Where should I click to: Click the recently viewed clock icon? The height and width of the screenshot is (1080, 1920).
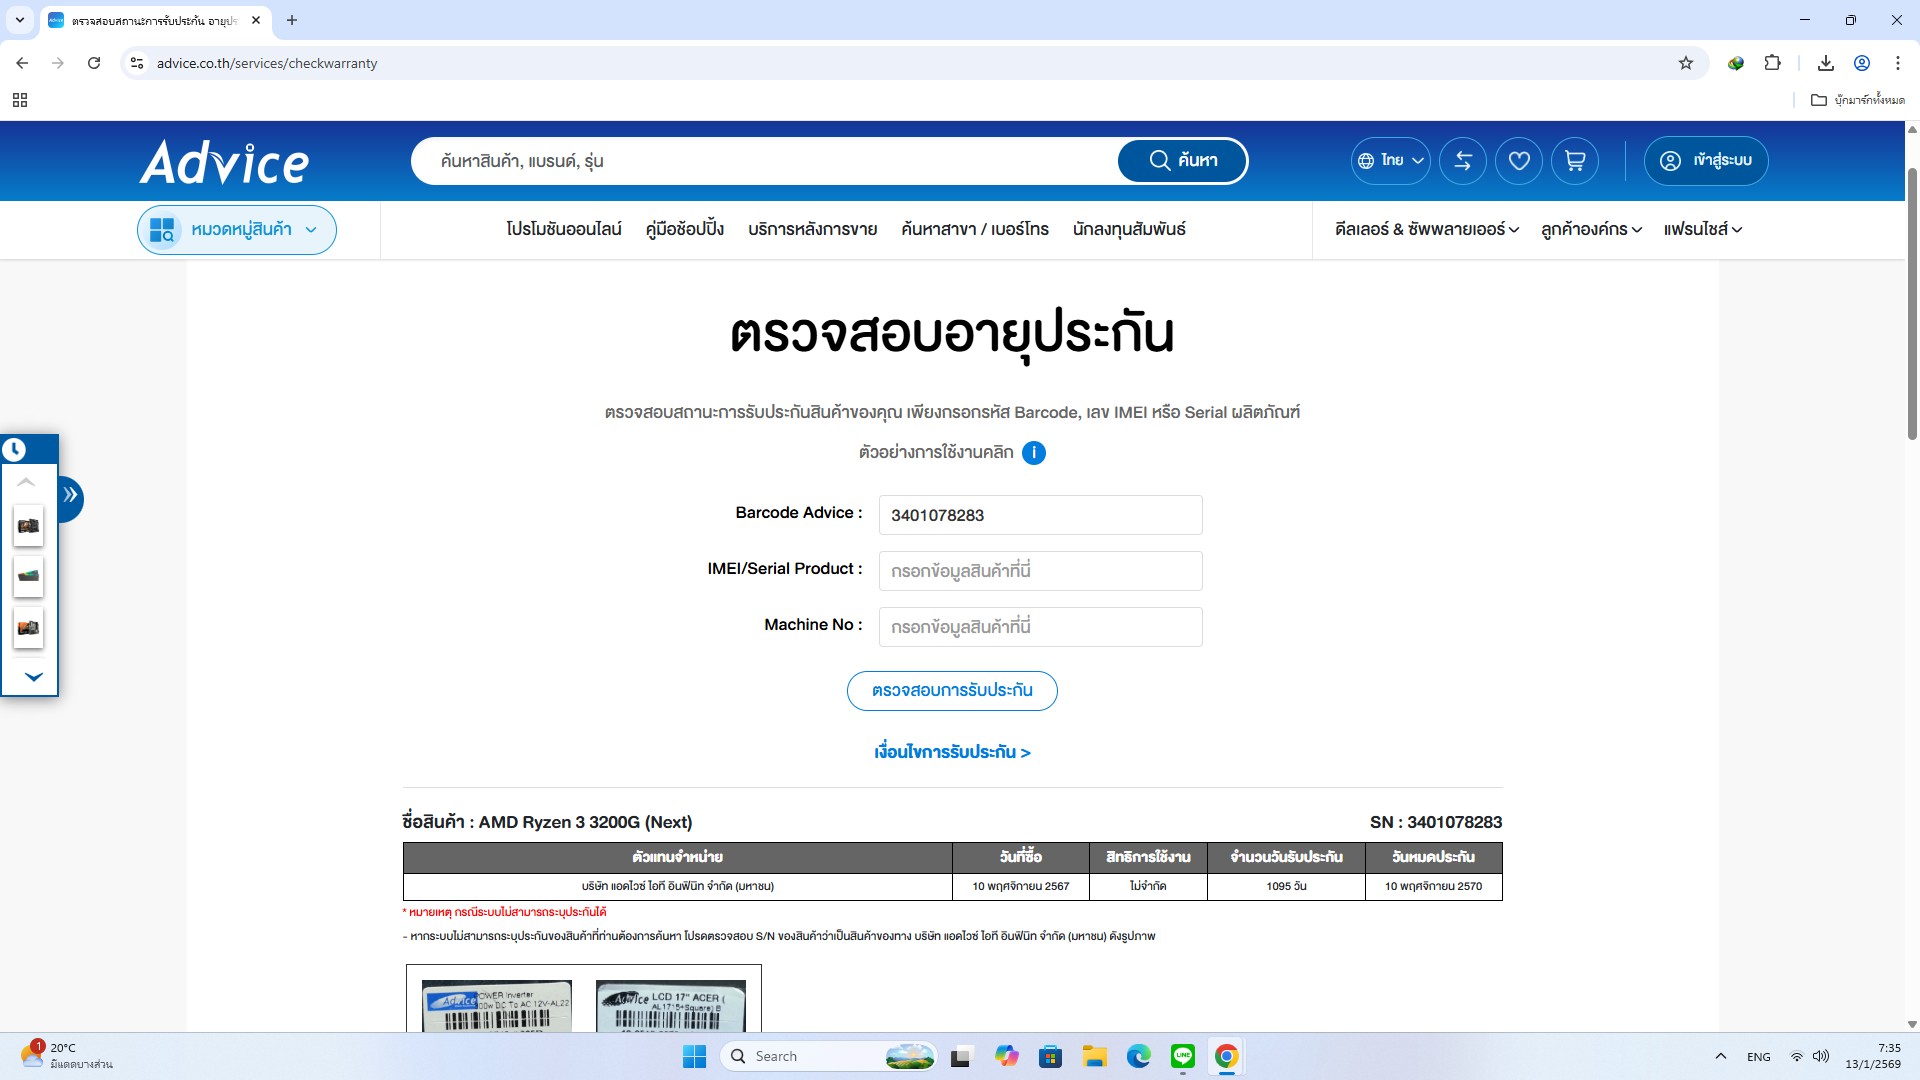point(14,450)
